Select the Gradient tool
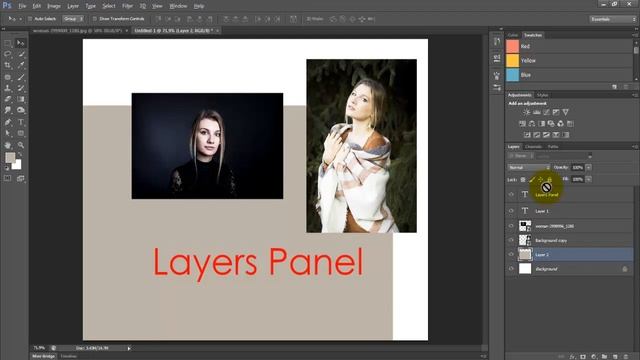This screenshot has height=360, width=640. pos(20,99)
